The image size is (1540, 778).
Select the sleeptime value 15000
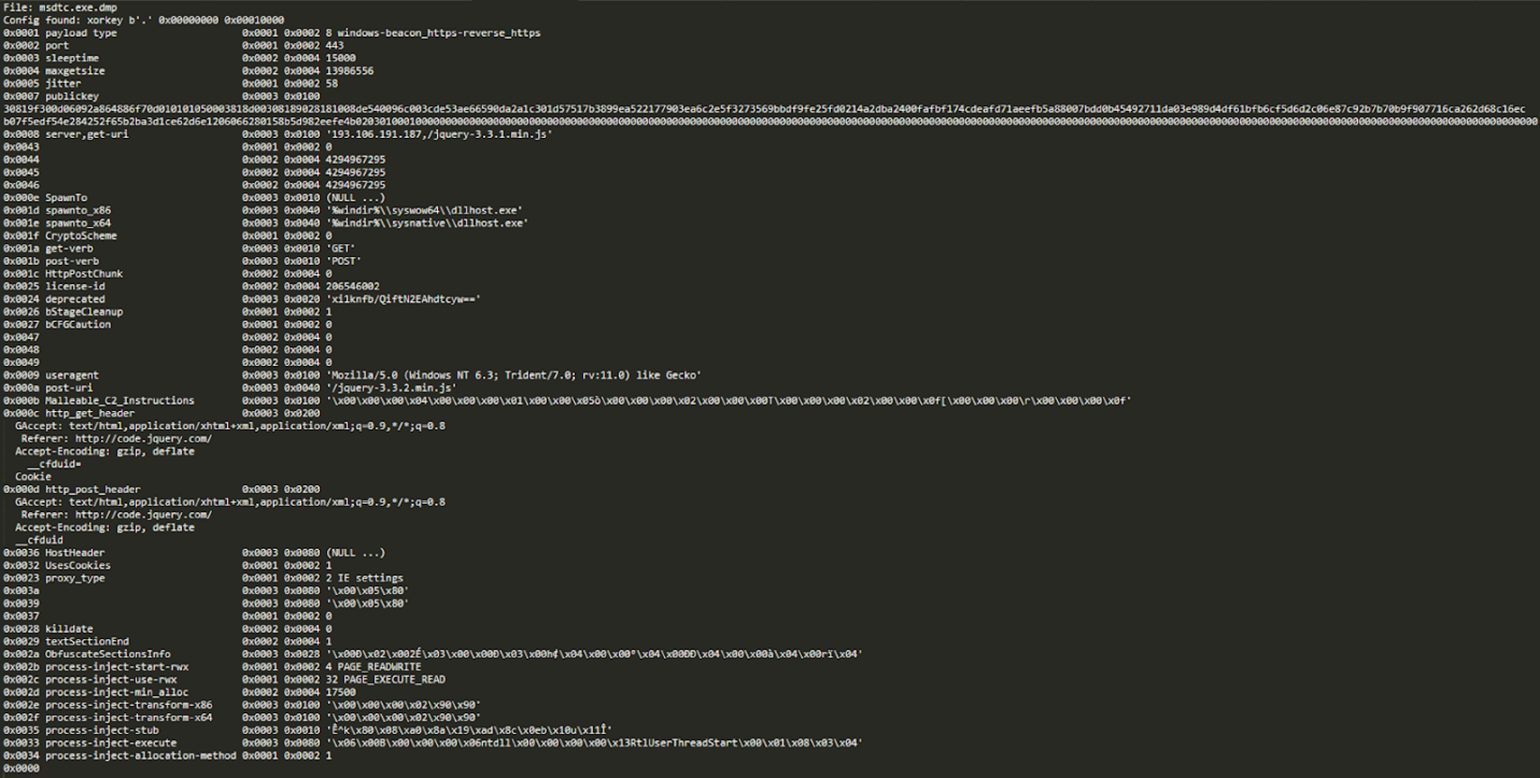pos(340,59)
